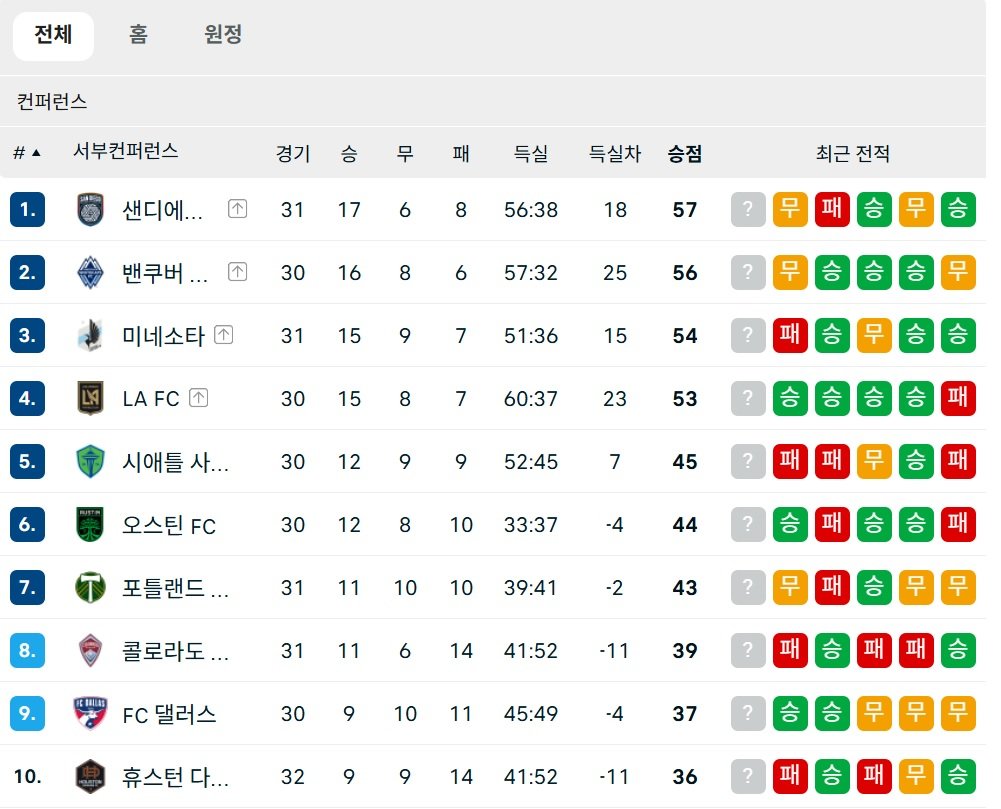Select the 전체 tab
Screen dimensions: 1001x809
click(53, 36)
